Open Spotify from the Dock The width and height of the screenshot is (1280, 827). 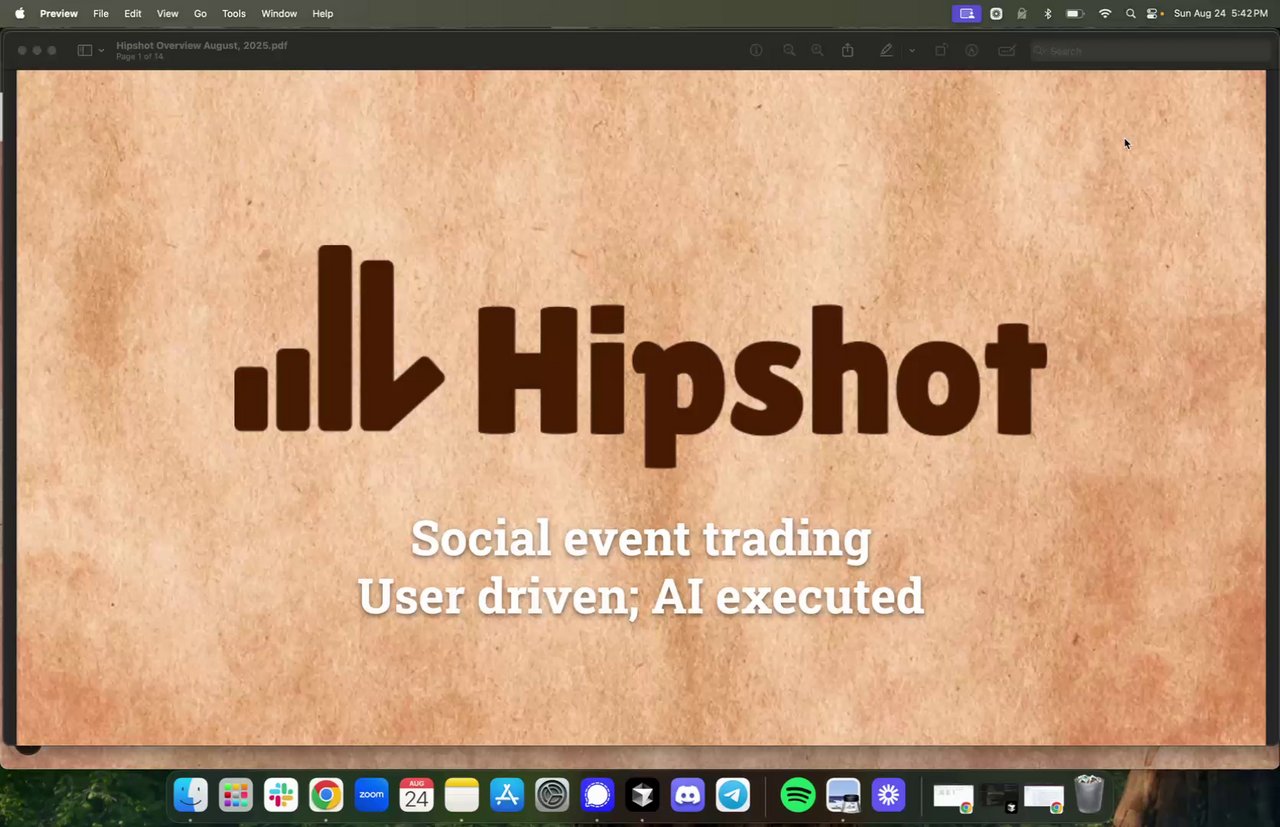[798, 795]
